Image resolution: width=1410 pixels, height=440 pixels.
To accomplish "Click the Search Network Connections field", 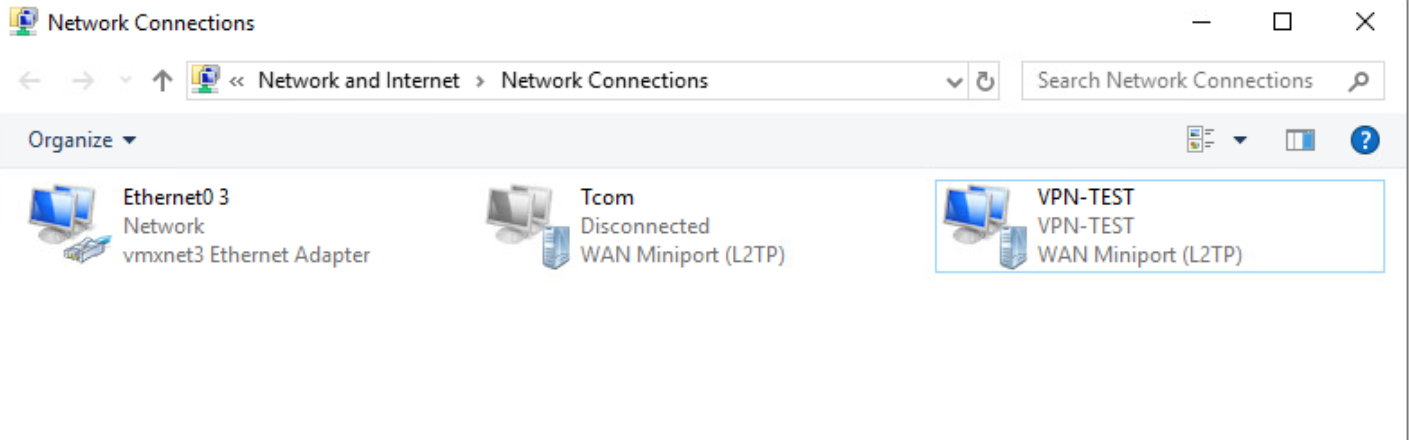I will click(x=1203, y=81).
